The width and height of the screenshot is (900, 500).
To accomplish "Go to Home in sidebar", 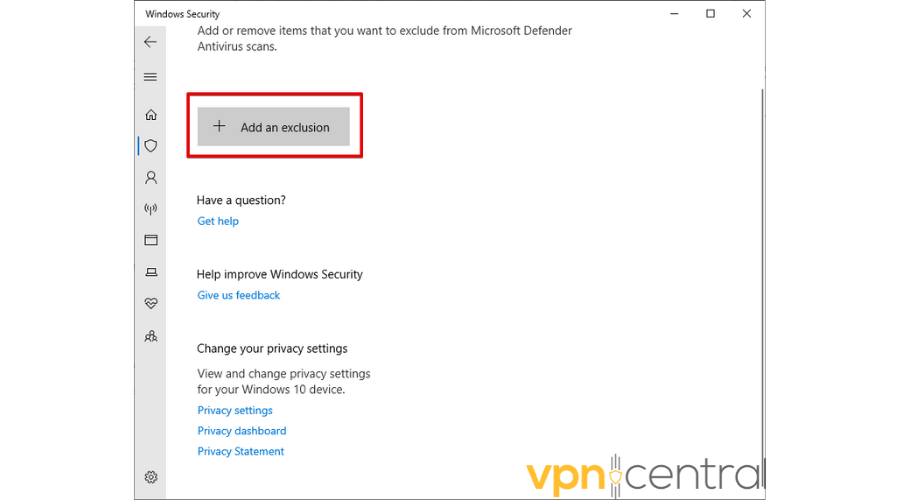I will click(x=151, y=115).
